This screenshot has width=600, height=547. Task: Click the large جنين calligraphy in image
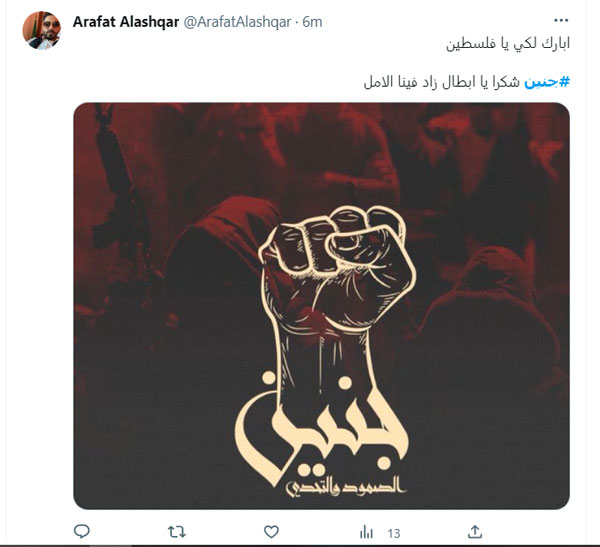tap(321, 429)
